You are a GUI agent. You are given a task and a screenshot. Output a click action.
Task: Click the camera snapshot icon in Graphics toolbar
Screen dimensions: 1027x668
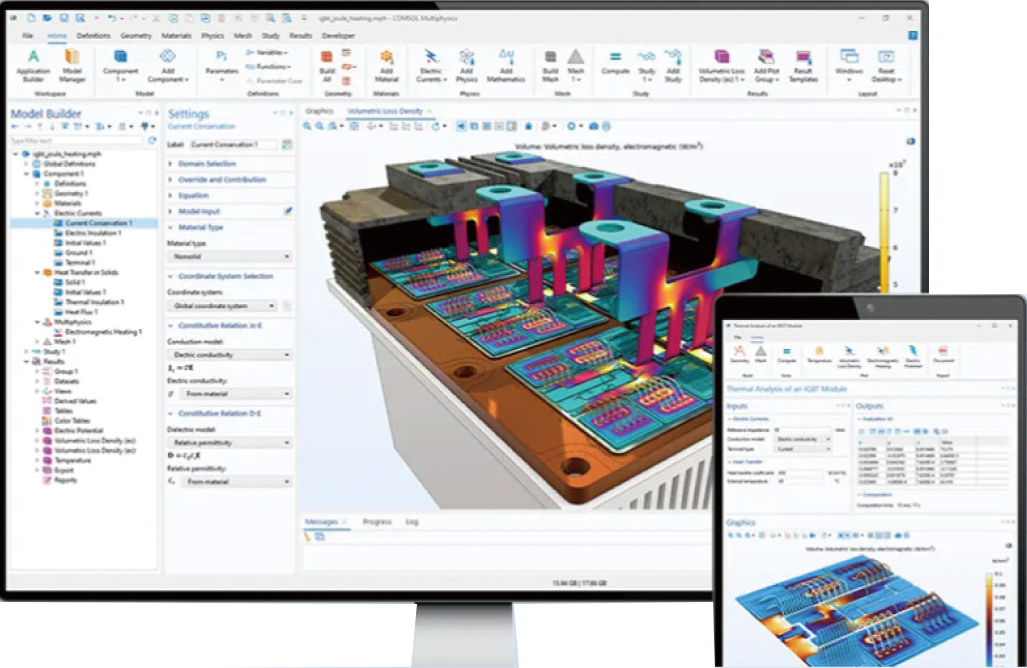[593, 126]
